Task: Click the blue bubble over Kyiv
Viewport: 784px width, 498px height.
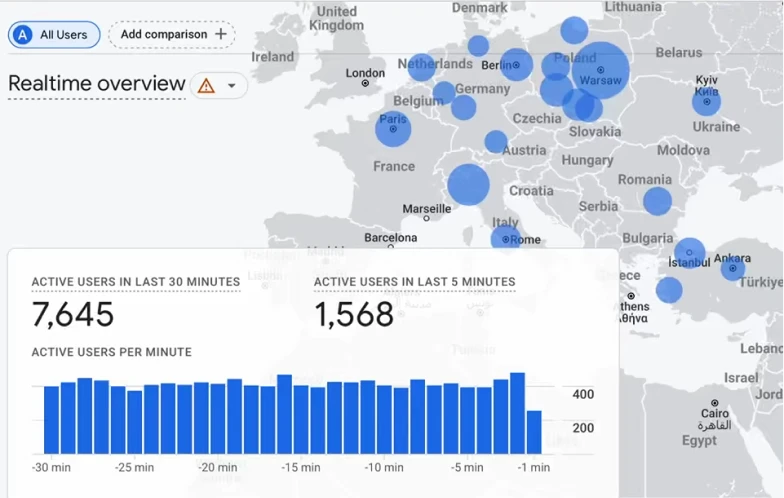Action: pyautogui.click(x=706, y=102)
